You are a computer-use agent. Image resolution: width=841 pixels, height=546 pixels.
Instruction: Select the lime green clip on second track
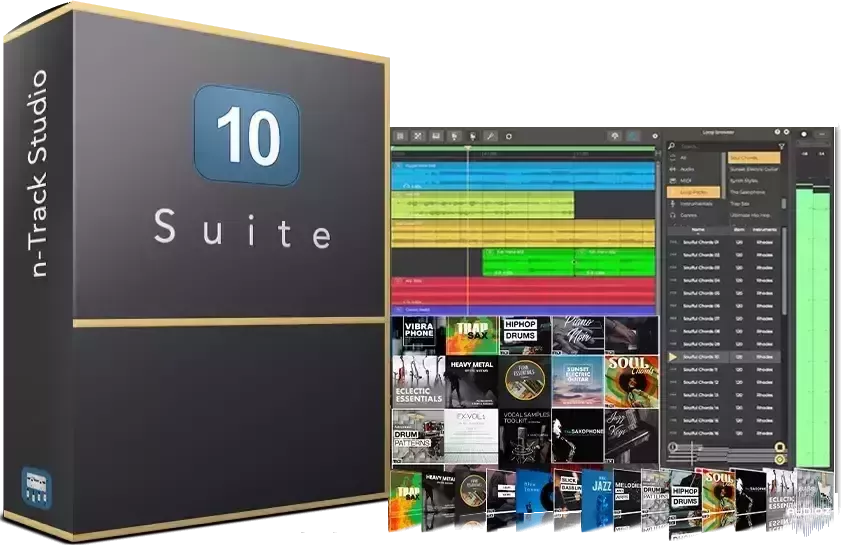click(483, 205)
